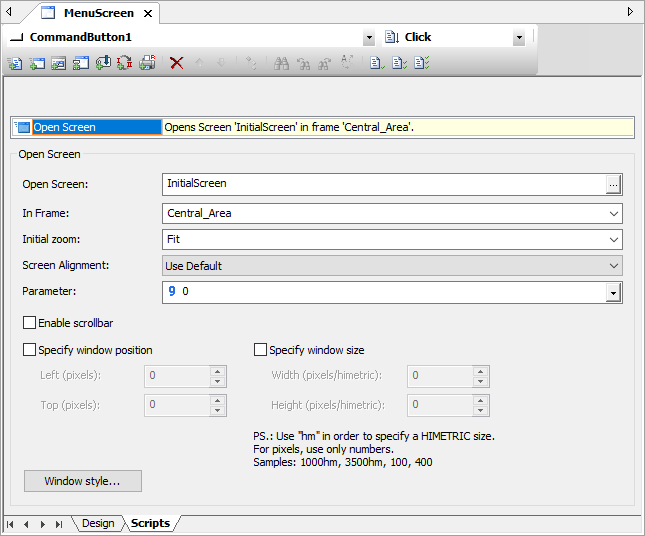Viewport: 645px width, 536px height.
Task: Click the blue 9 parameter type icon
Action: point(172,291)
